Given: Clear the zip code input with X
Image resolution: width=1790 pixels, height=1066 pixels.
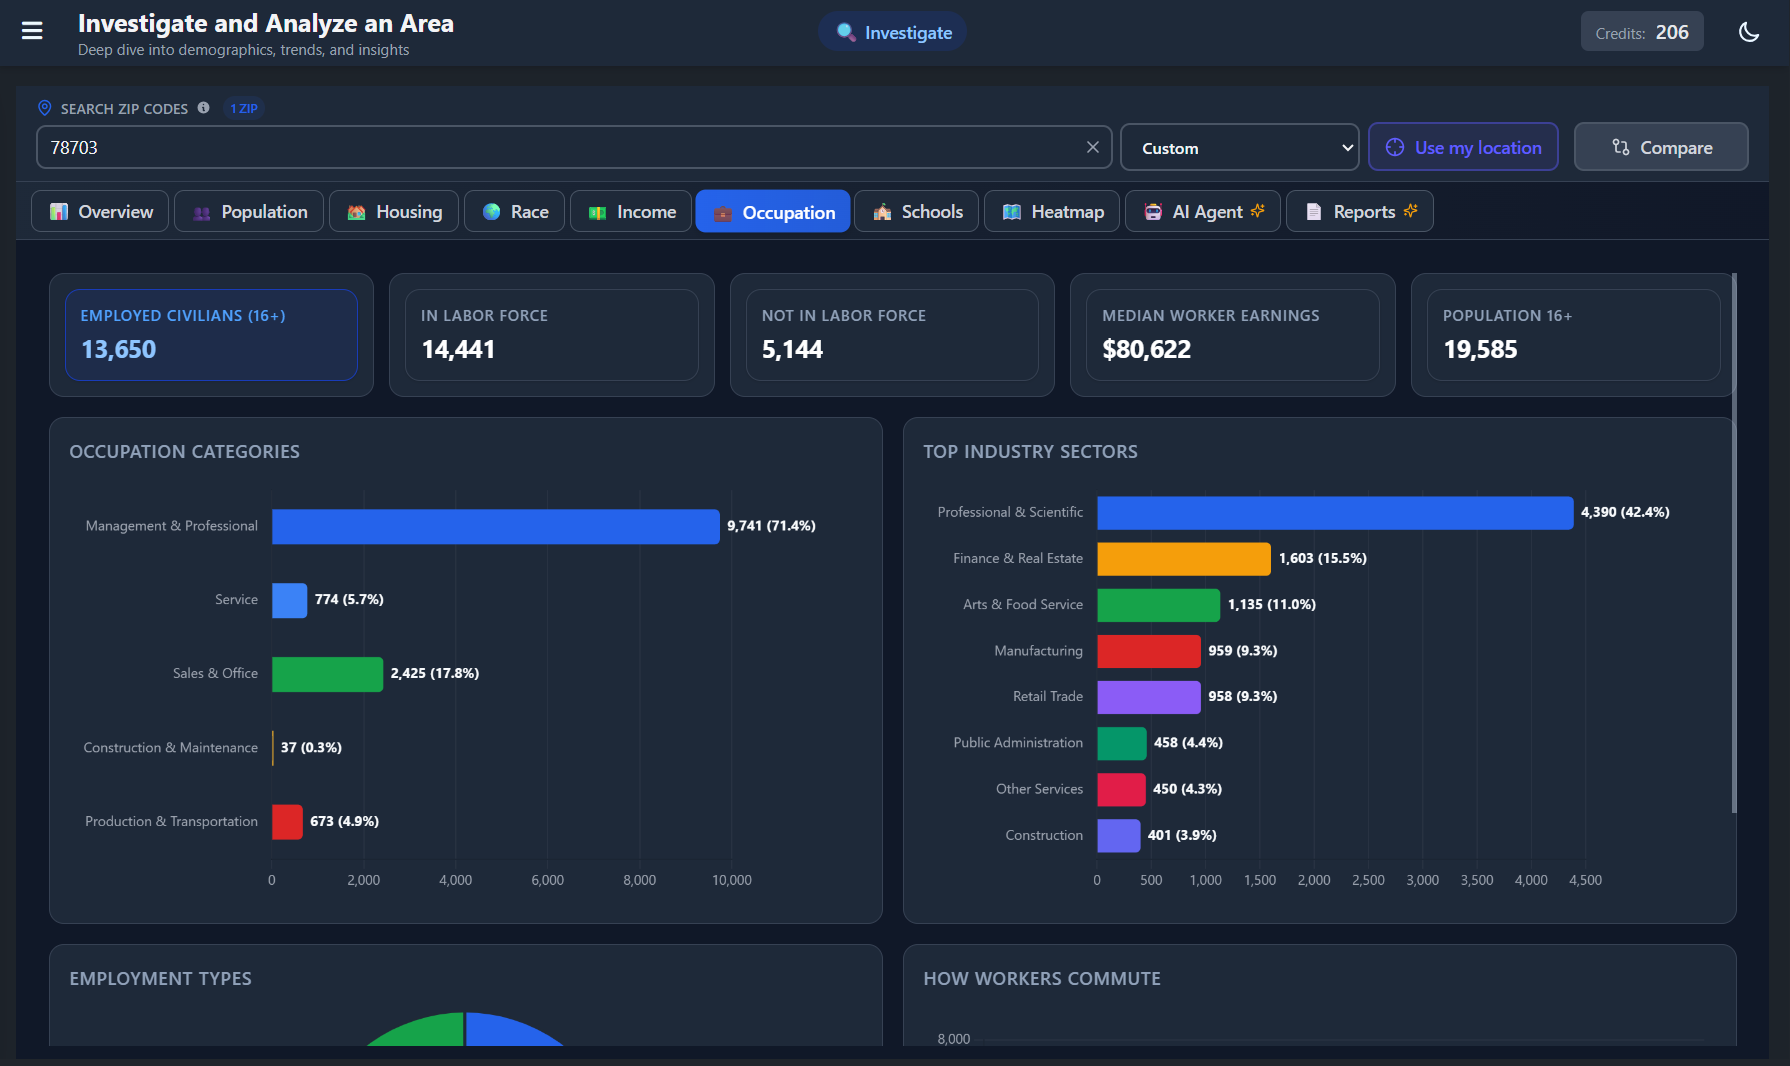Looking at the screenshot, I should pyautogui.click(x=1092, y=147).
